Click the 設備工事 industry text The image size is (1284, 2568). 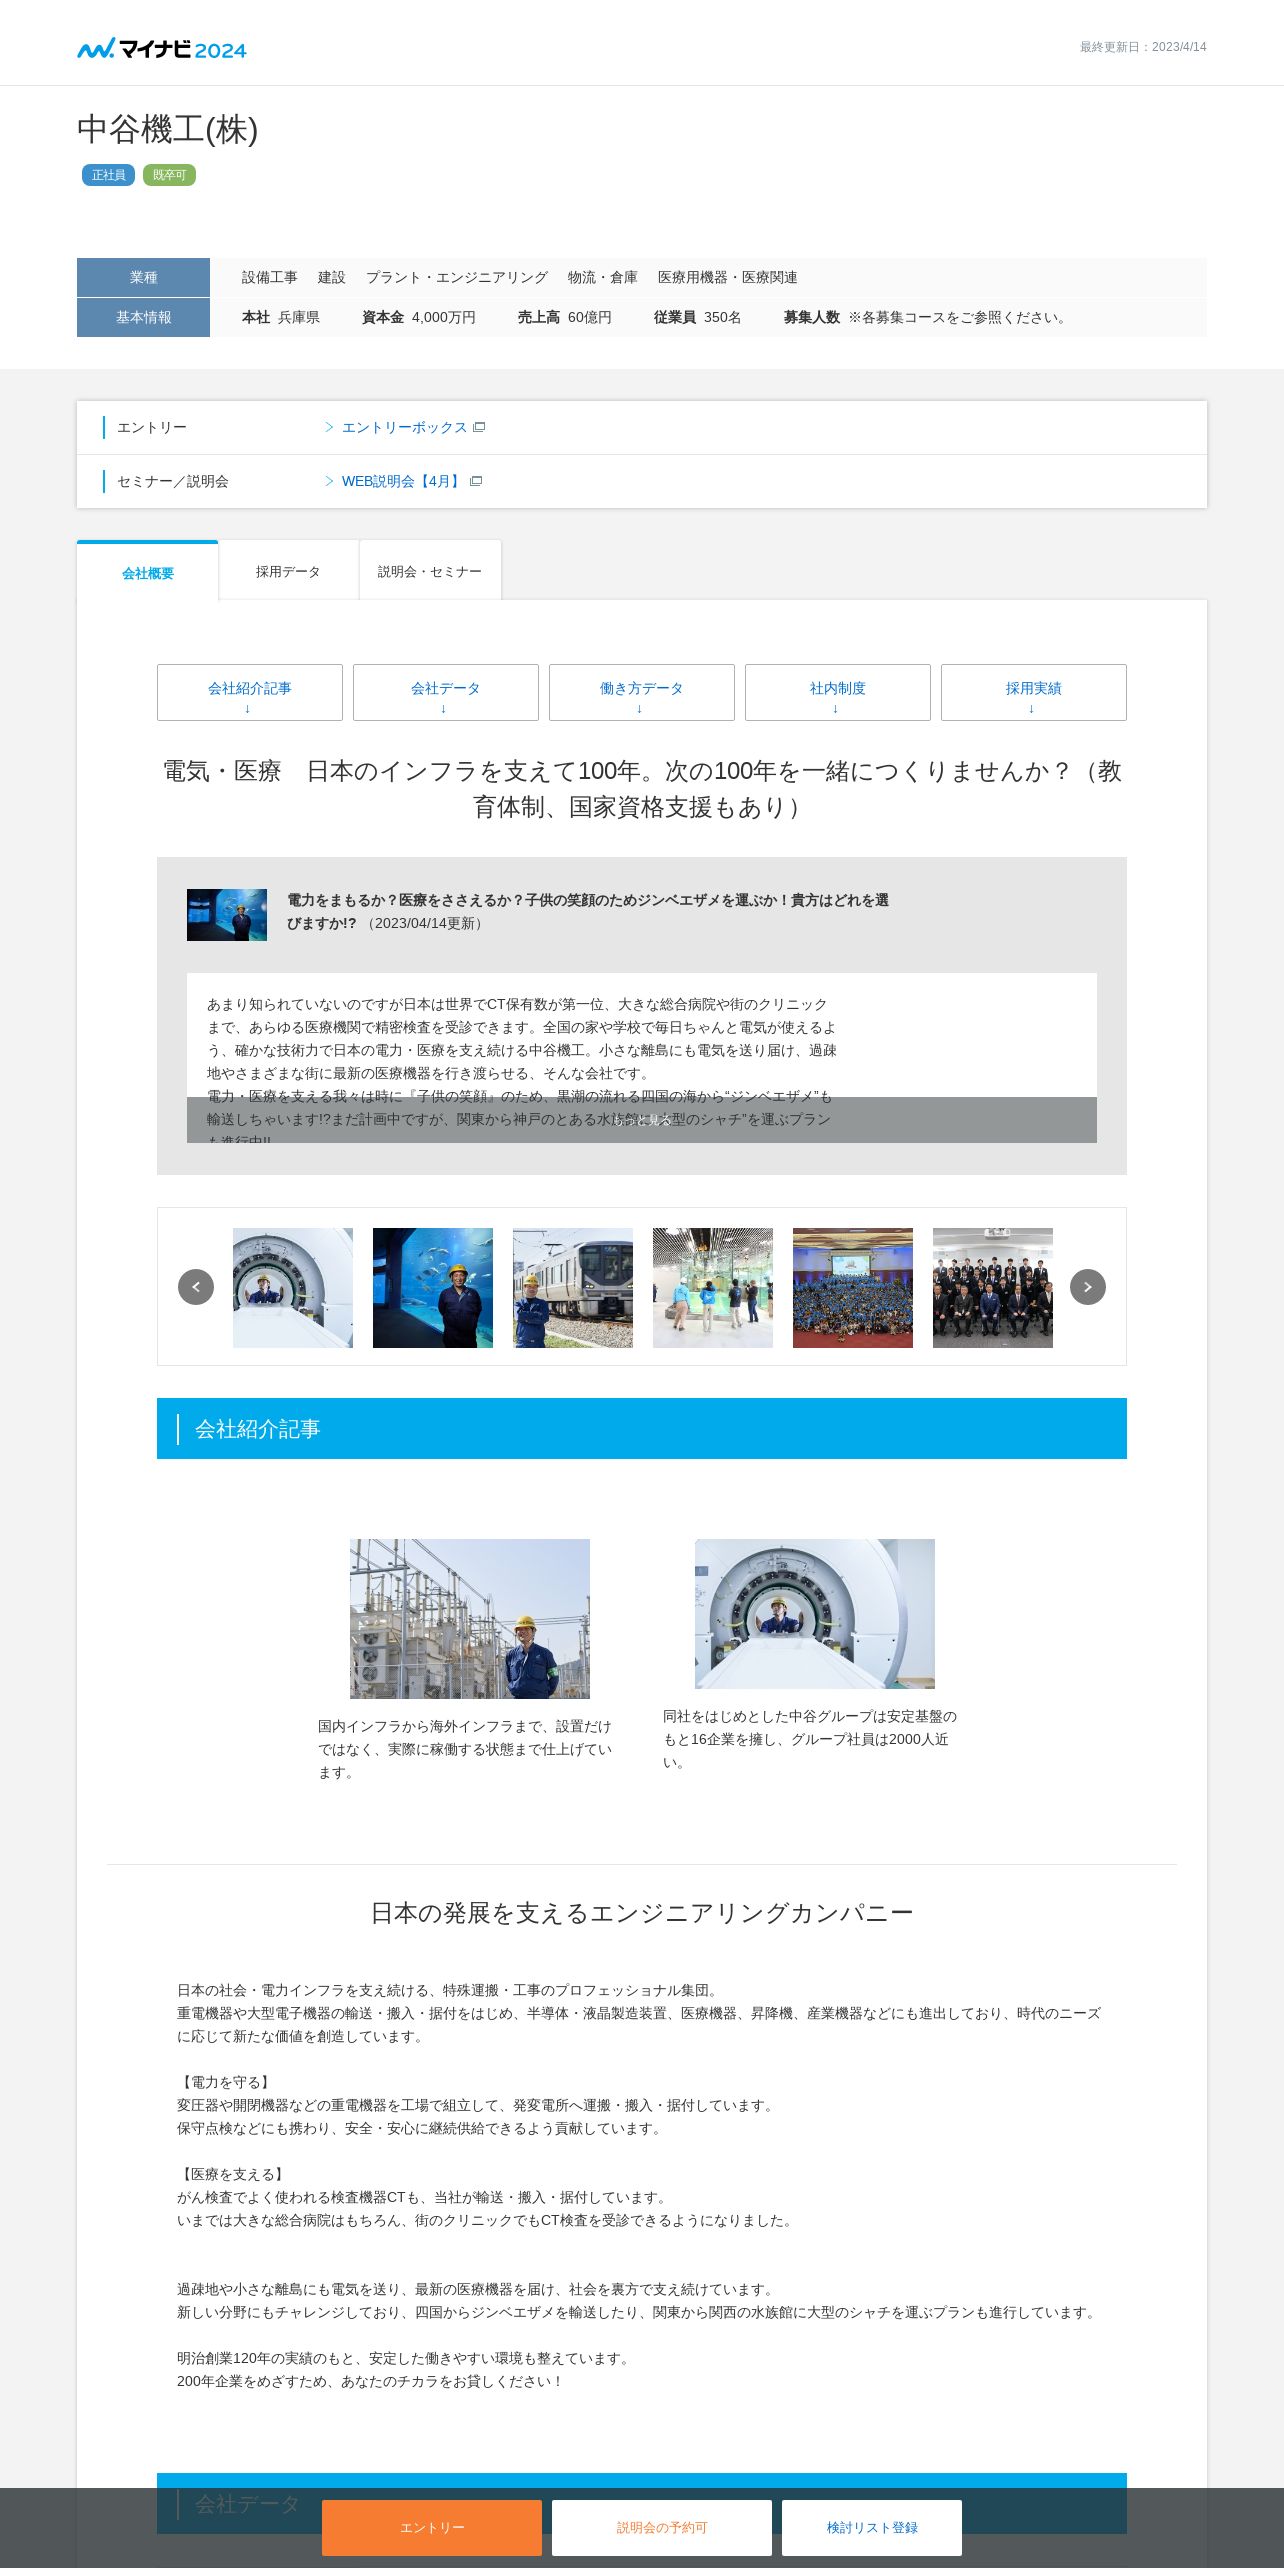click(270, 277)
